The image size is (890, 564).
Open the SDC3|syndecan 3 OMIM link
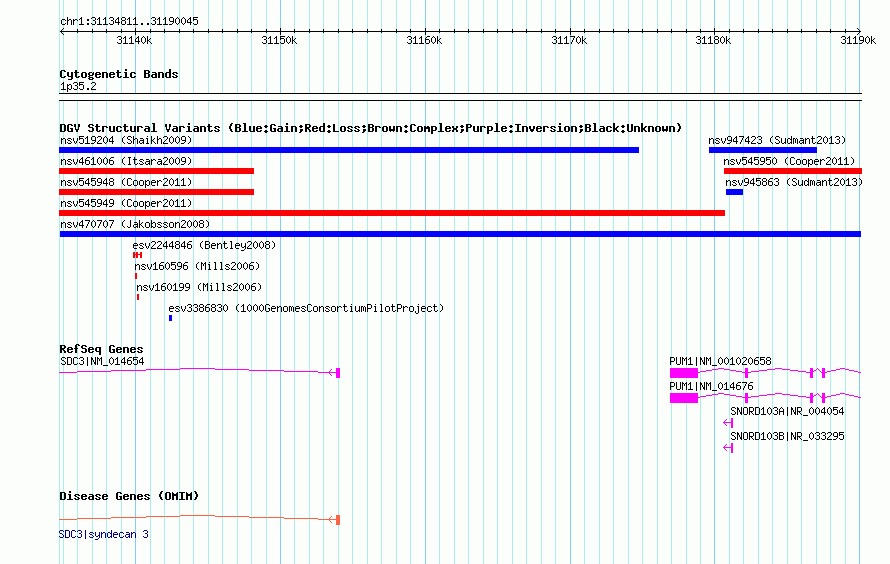104,534
